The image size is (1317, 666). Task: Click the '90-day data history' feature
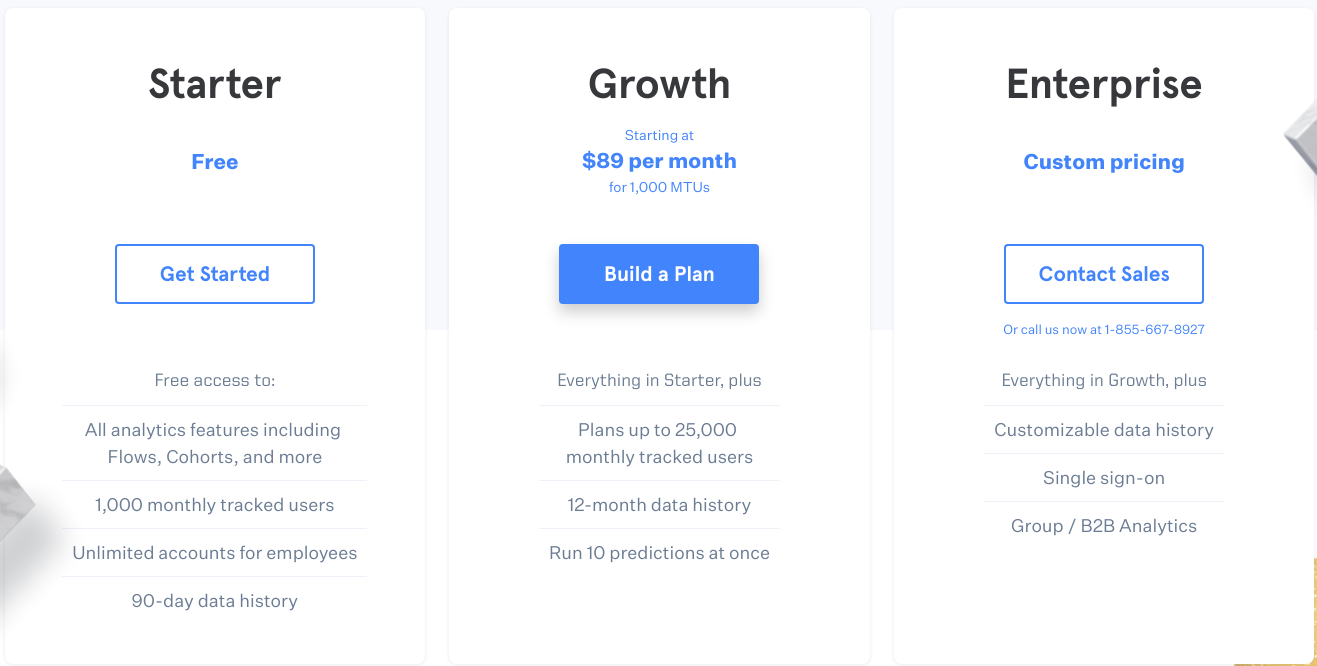(x=215, y=601)
